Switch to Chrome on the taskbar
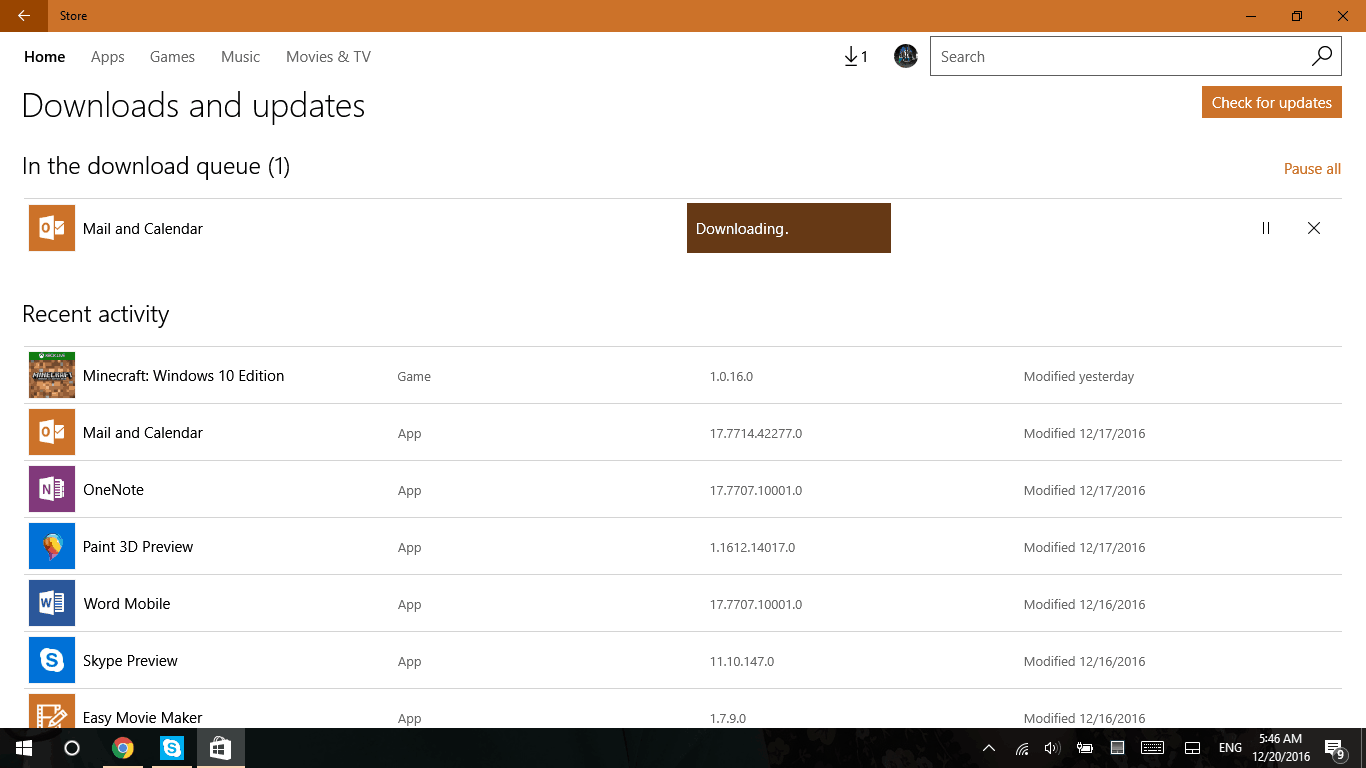The width and height of the screenshot is (1366, 768). [x=123, y=748]
